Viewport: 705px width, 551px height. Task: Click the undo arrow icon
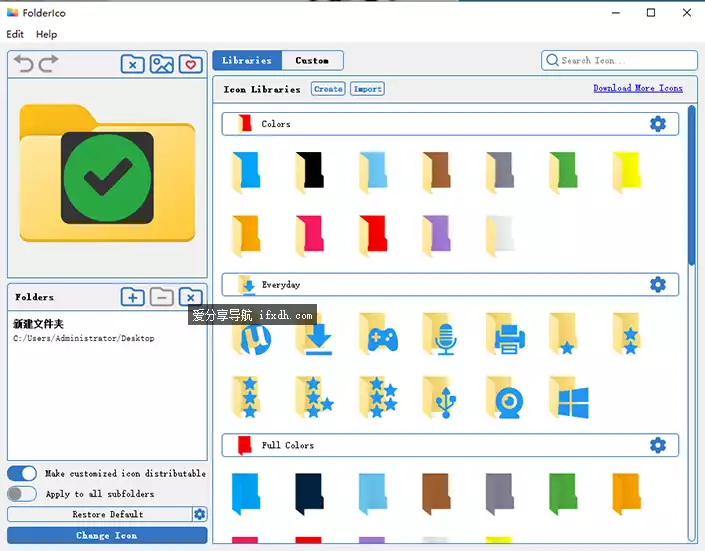coord(23,64)
